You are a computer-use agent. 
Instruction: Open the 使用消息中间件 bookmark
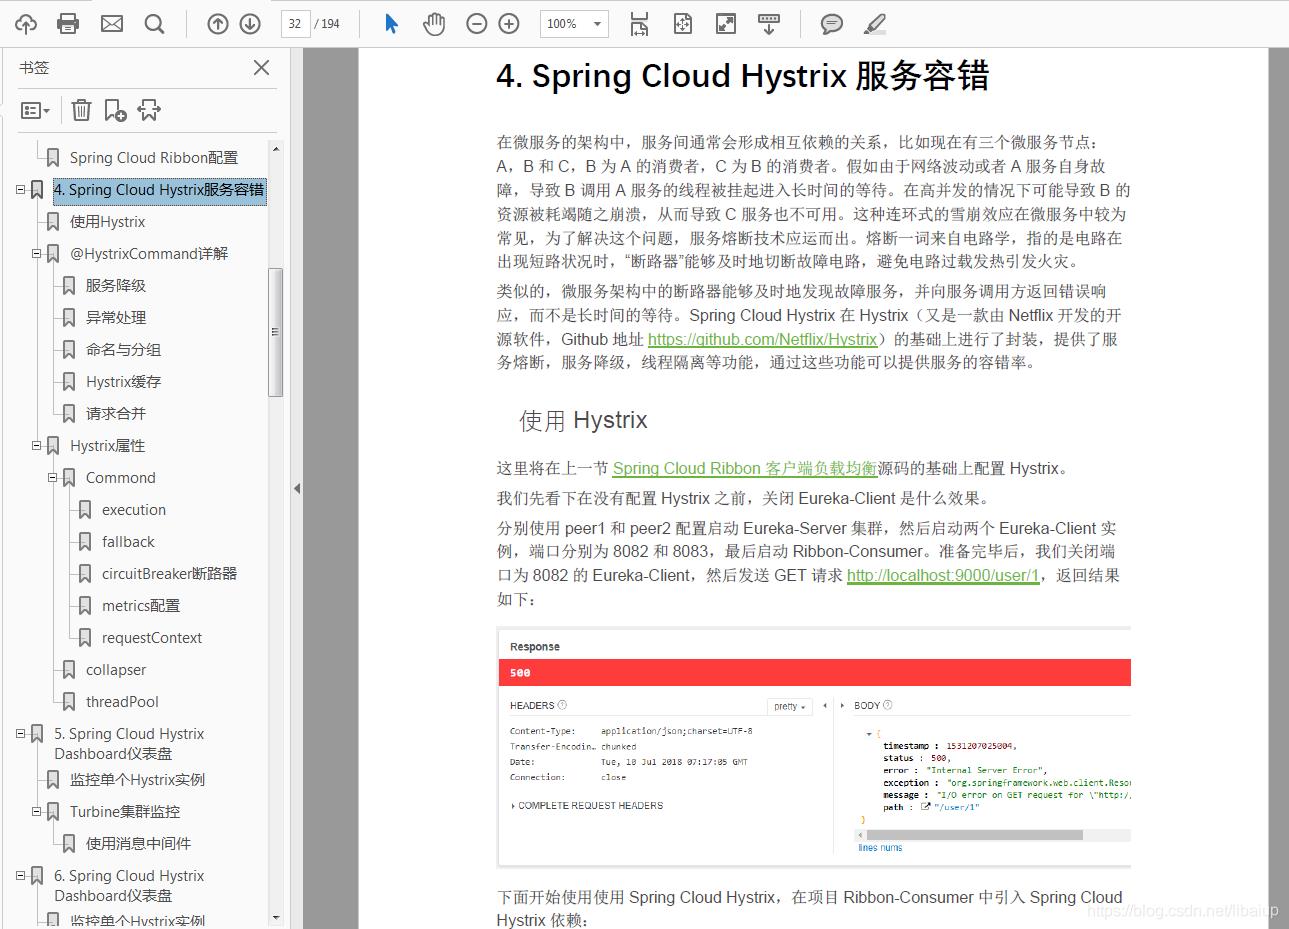pos(139,843)
